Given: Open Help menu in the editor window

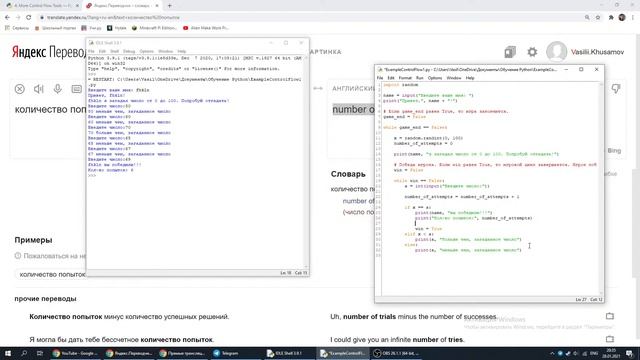Looking at the screenshot, I should pyautogui.click(x=470, y=78).
